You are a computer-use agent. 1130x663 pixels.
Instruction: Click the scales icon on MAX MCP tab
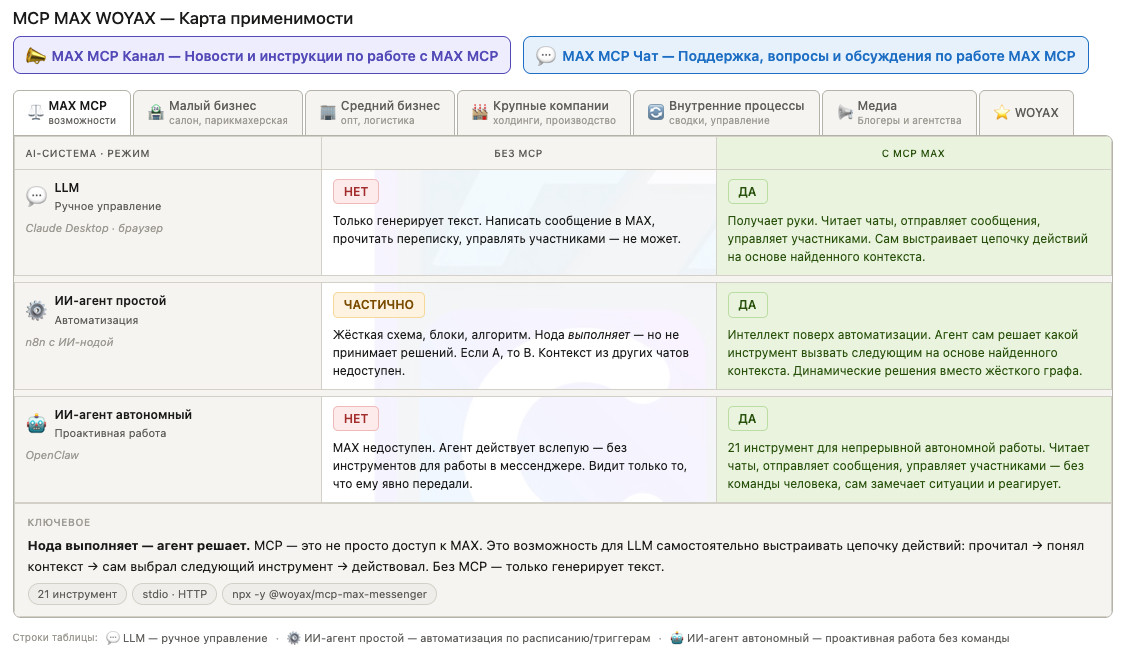35,112
